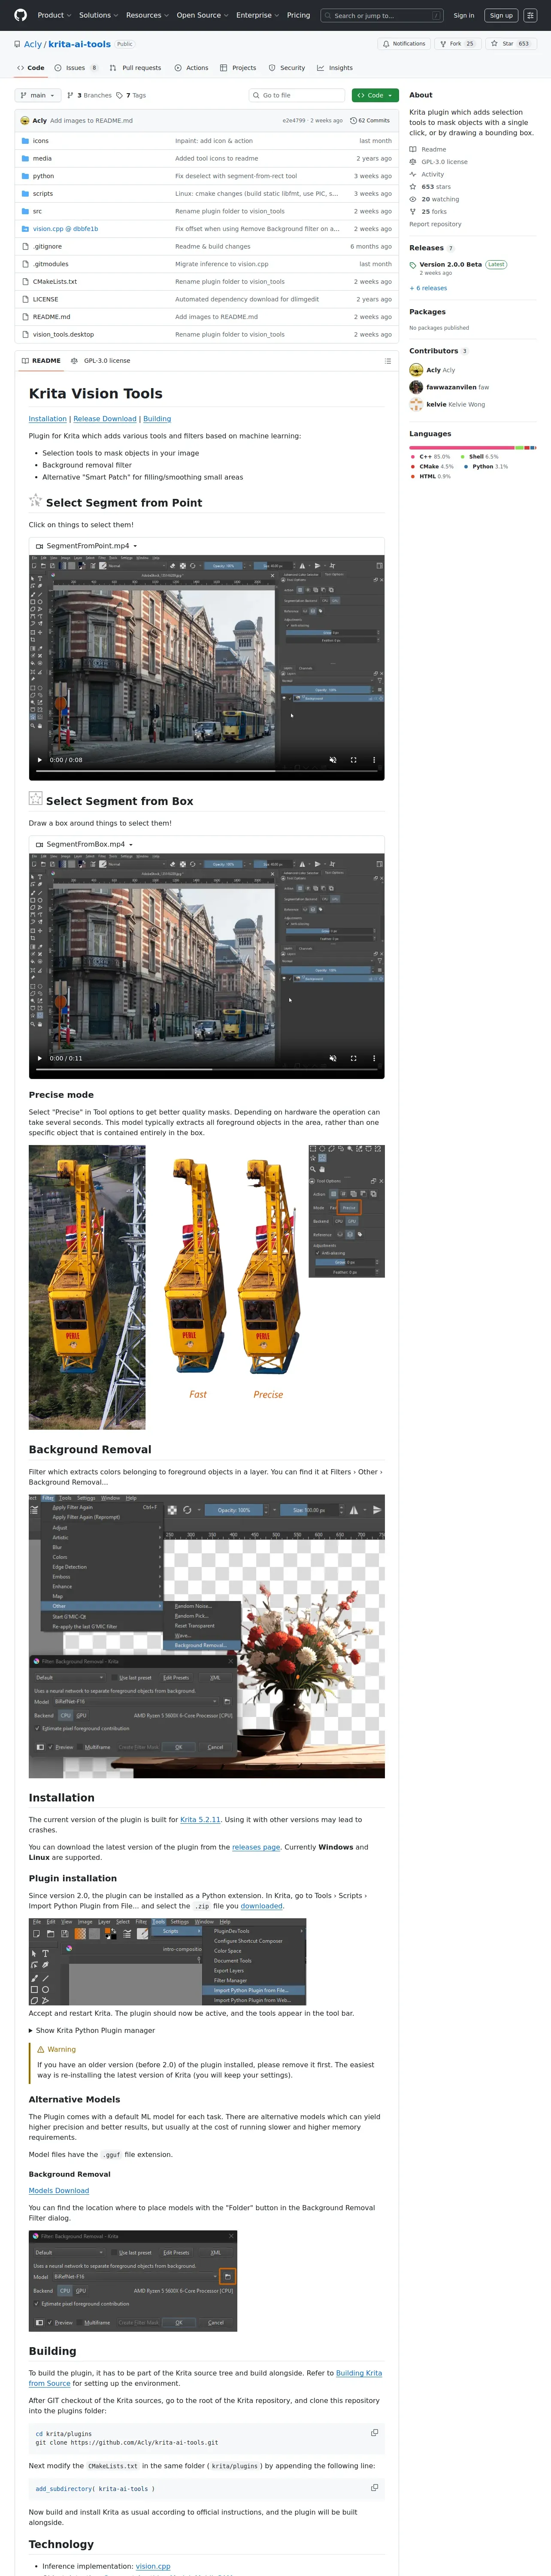Screen dimensions: 551x2576
Task: Switch to the Actions tab
Action: tap(191, 68)
